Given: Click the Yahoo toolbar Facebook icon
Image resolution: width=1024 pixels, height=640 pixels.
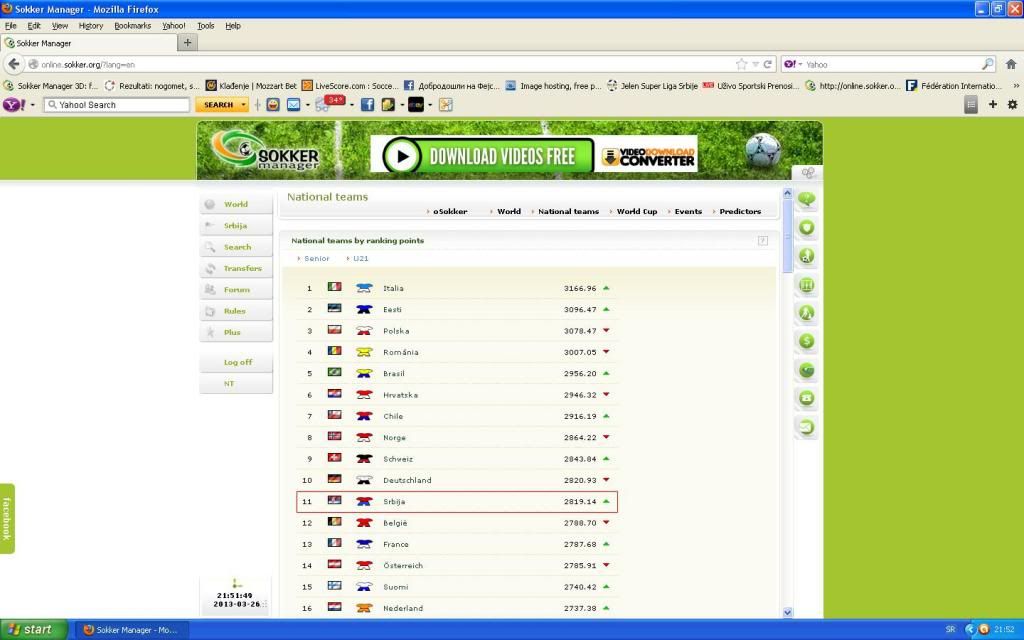Looking at the screenshot, I should (368, 104).
